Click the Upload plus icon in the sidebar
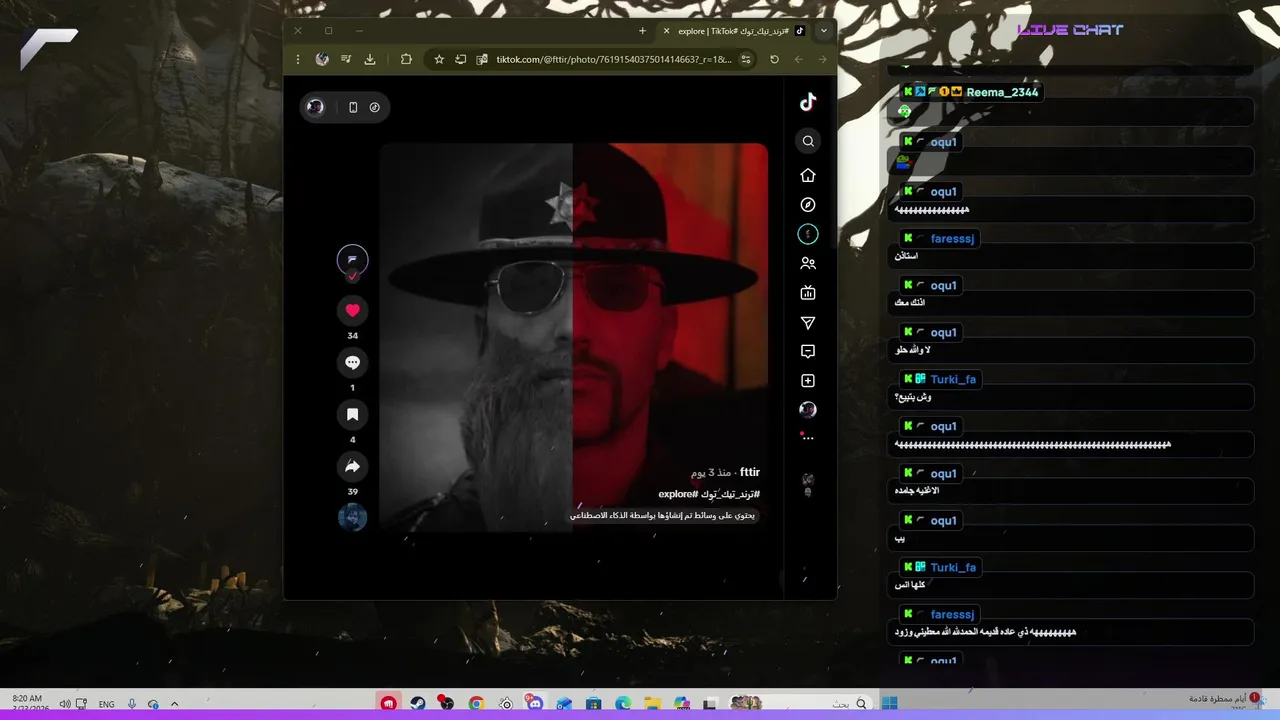Image resolution: width=1280 pixels, height=720 pixels. (x=808, y=381)
